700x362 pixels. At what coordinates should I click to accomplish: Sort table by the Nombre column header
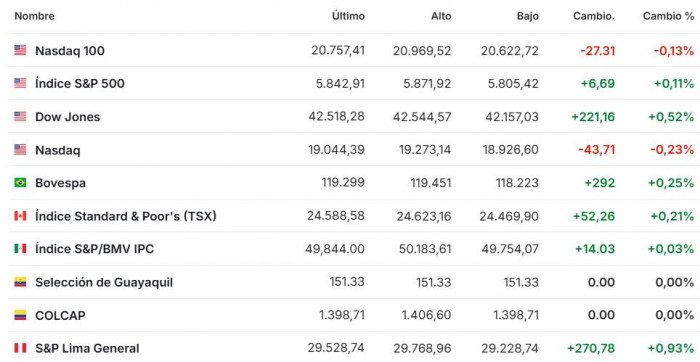click(34, 16)
